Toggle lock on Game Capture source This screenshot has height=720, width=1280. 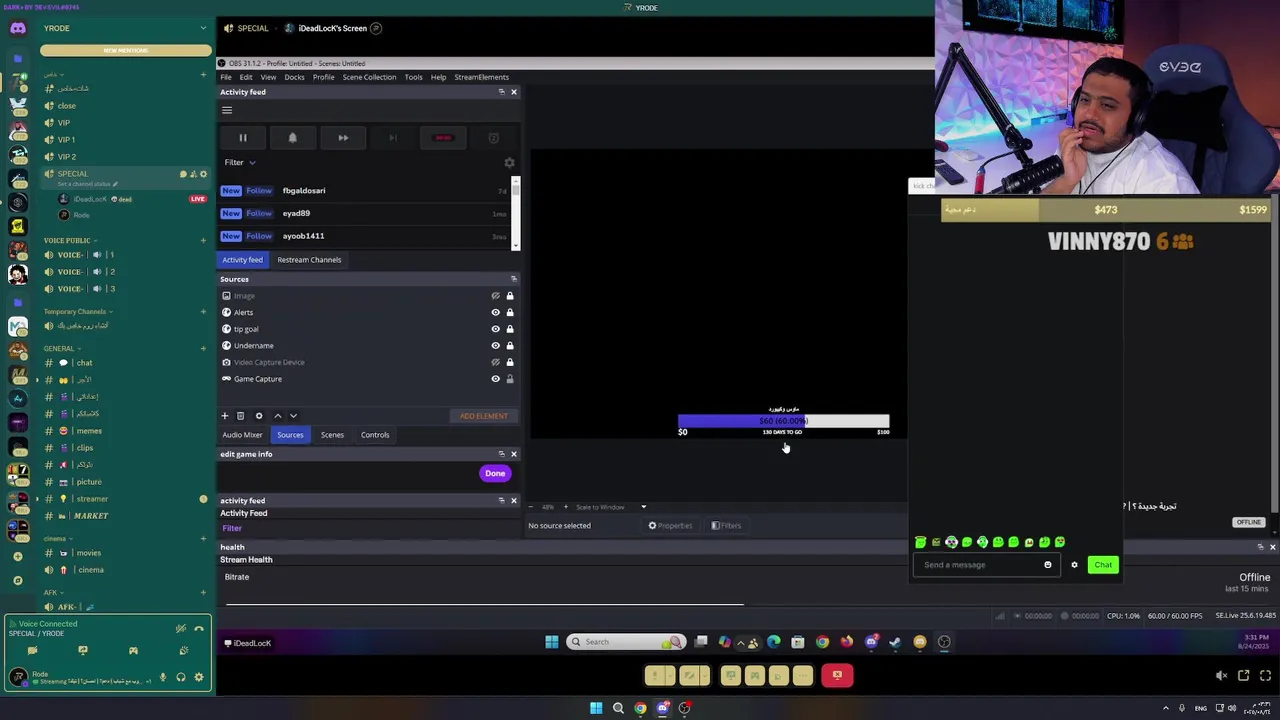point(510,379)
